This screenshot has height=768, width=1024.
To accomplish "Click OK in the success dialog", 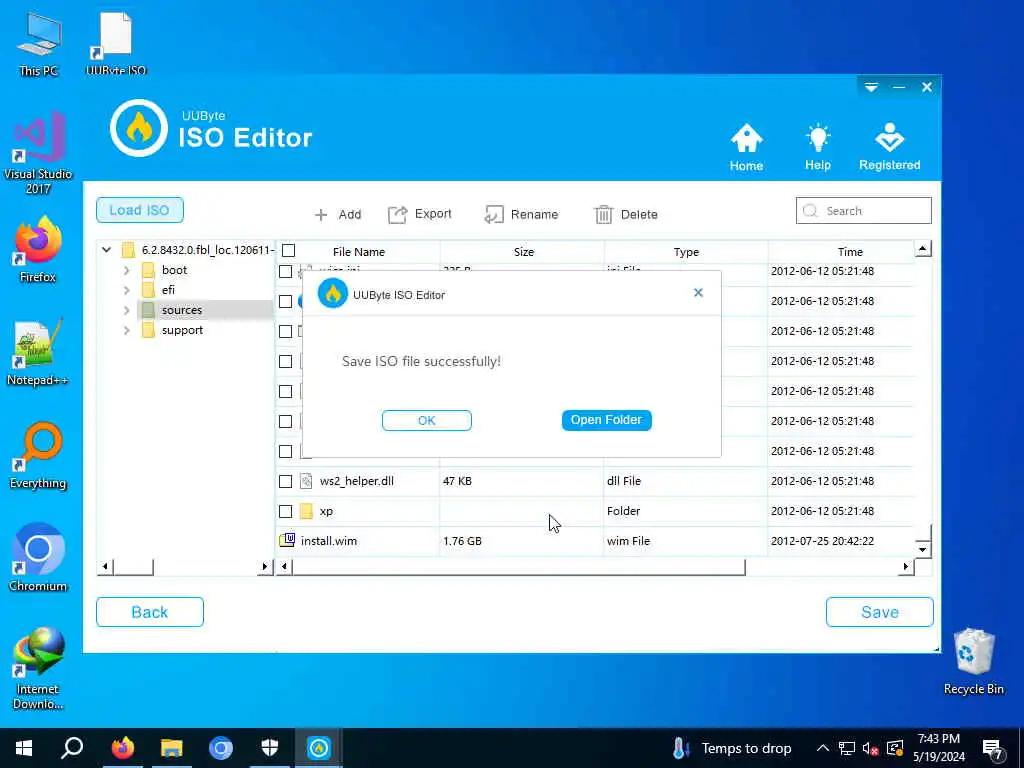I will coord(426,421).
